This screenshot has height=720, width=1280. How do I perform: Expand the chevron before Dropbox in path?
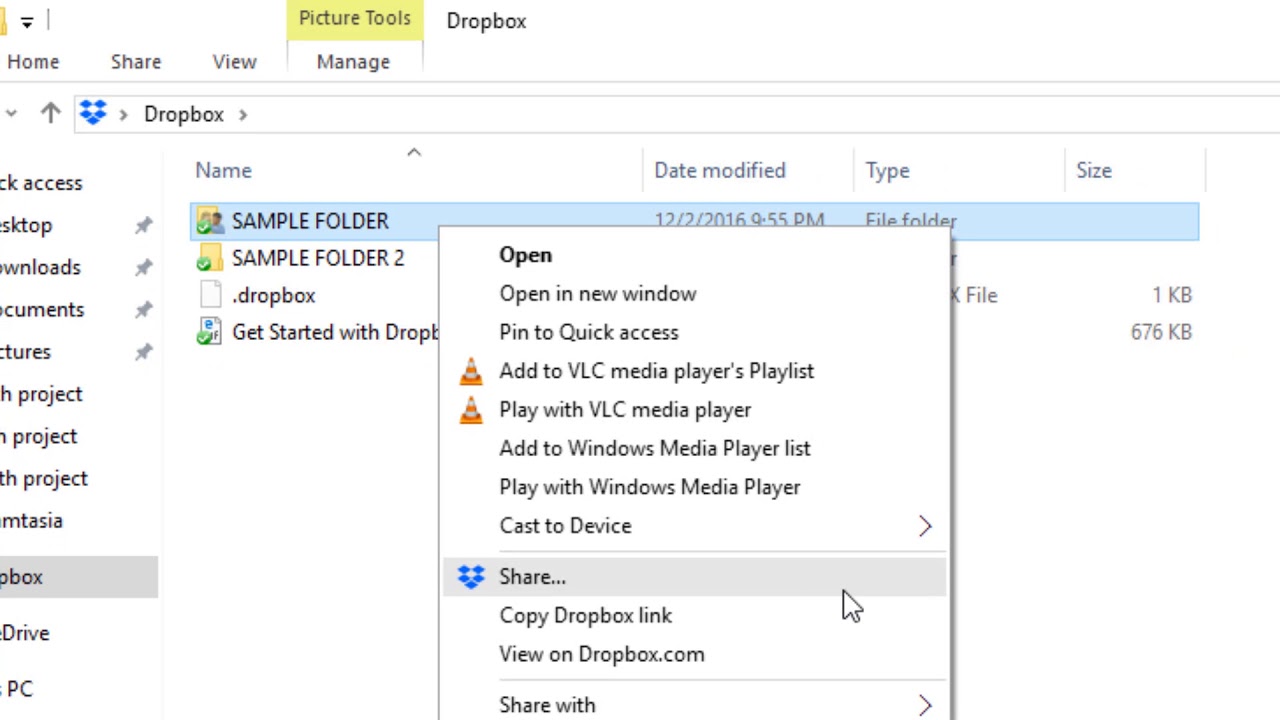pos(123,114)
